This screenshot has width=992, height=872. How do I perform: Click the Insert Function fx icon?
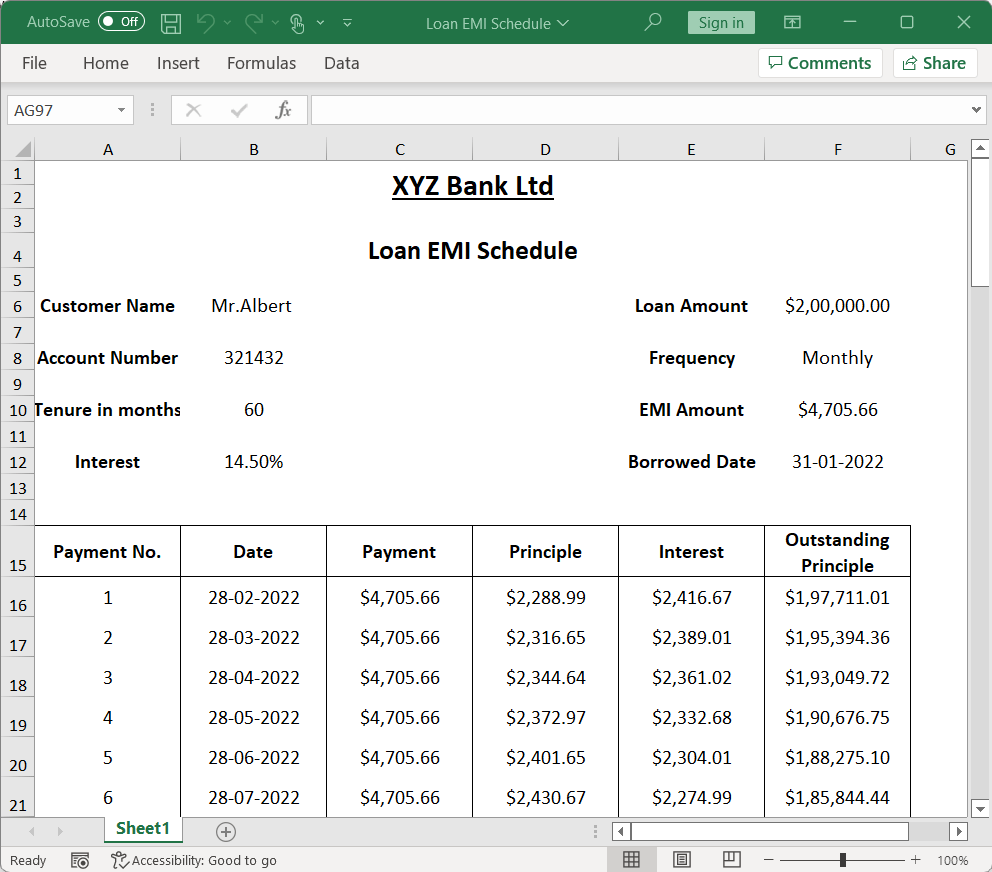pyautogui.click(x=283, y=110)
